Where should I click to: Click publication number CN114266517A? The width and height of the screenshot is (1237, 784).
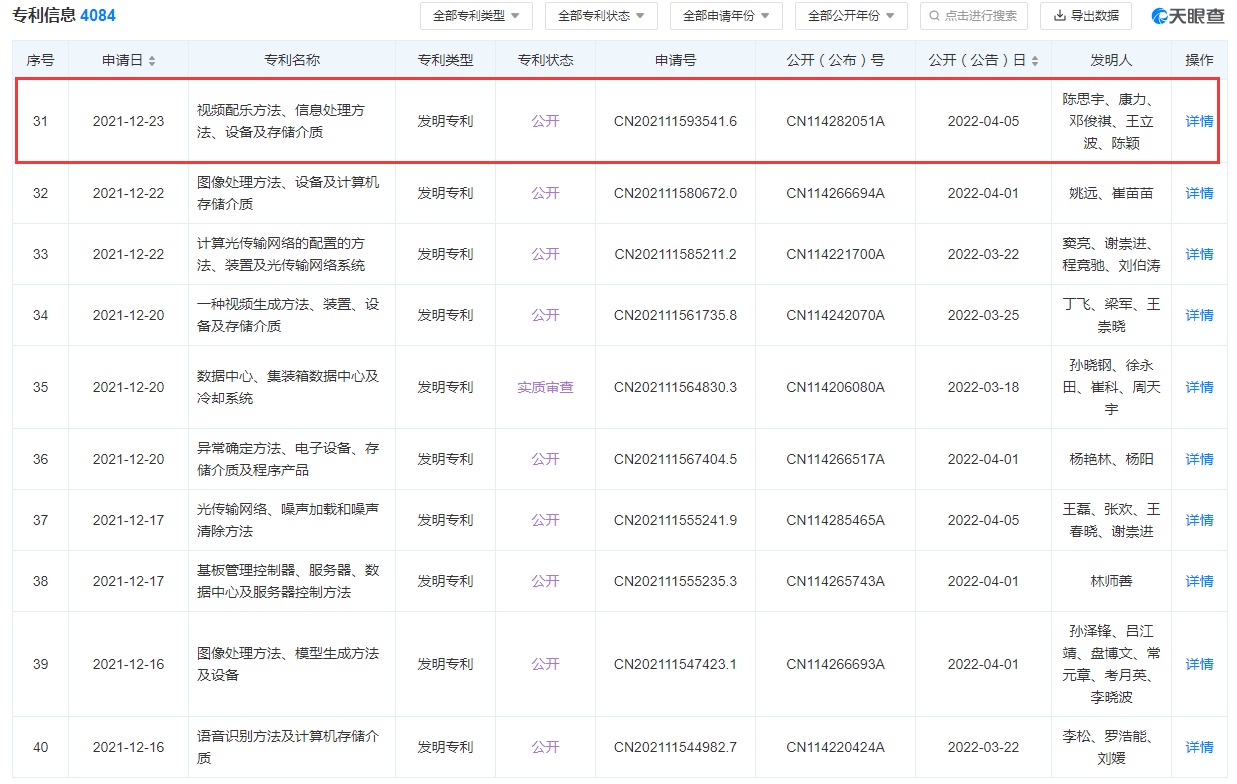pos(835,459)
